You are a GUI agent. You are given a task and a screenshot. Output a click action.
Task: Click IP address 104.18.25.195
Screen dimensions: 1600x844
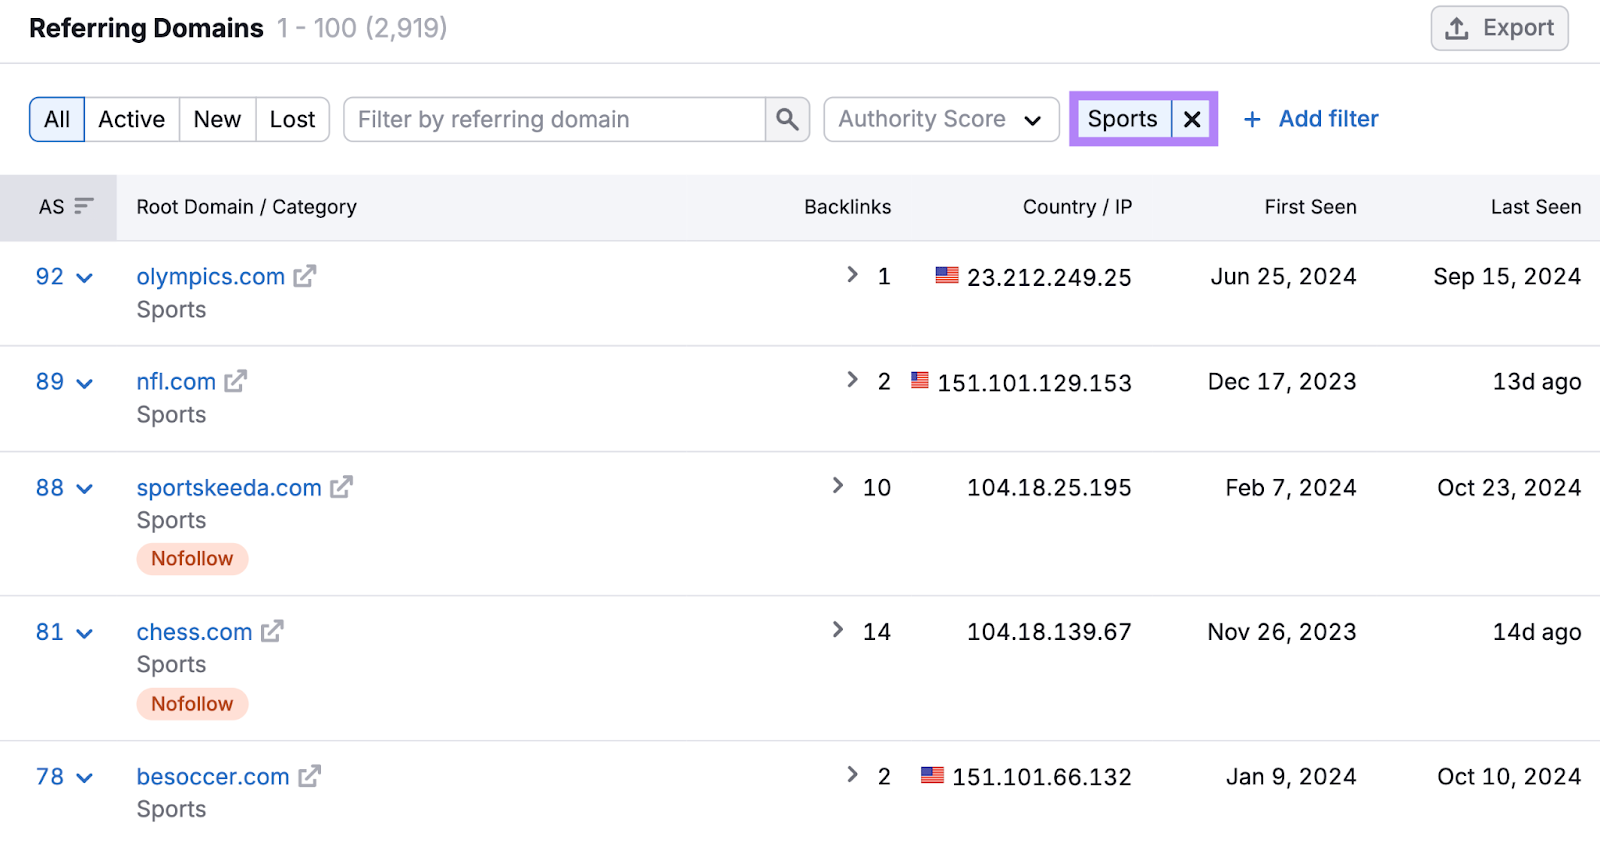coord(1049,488)
